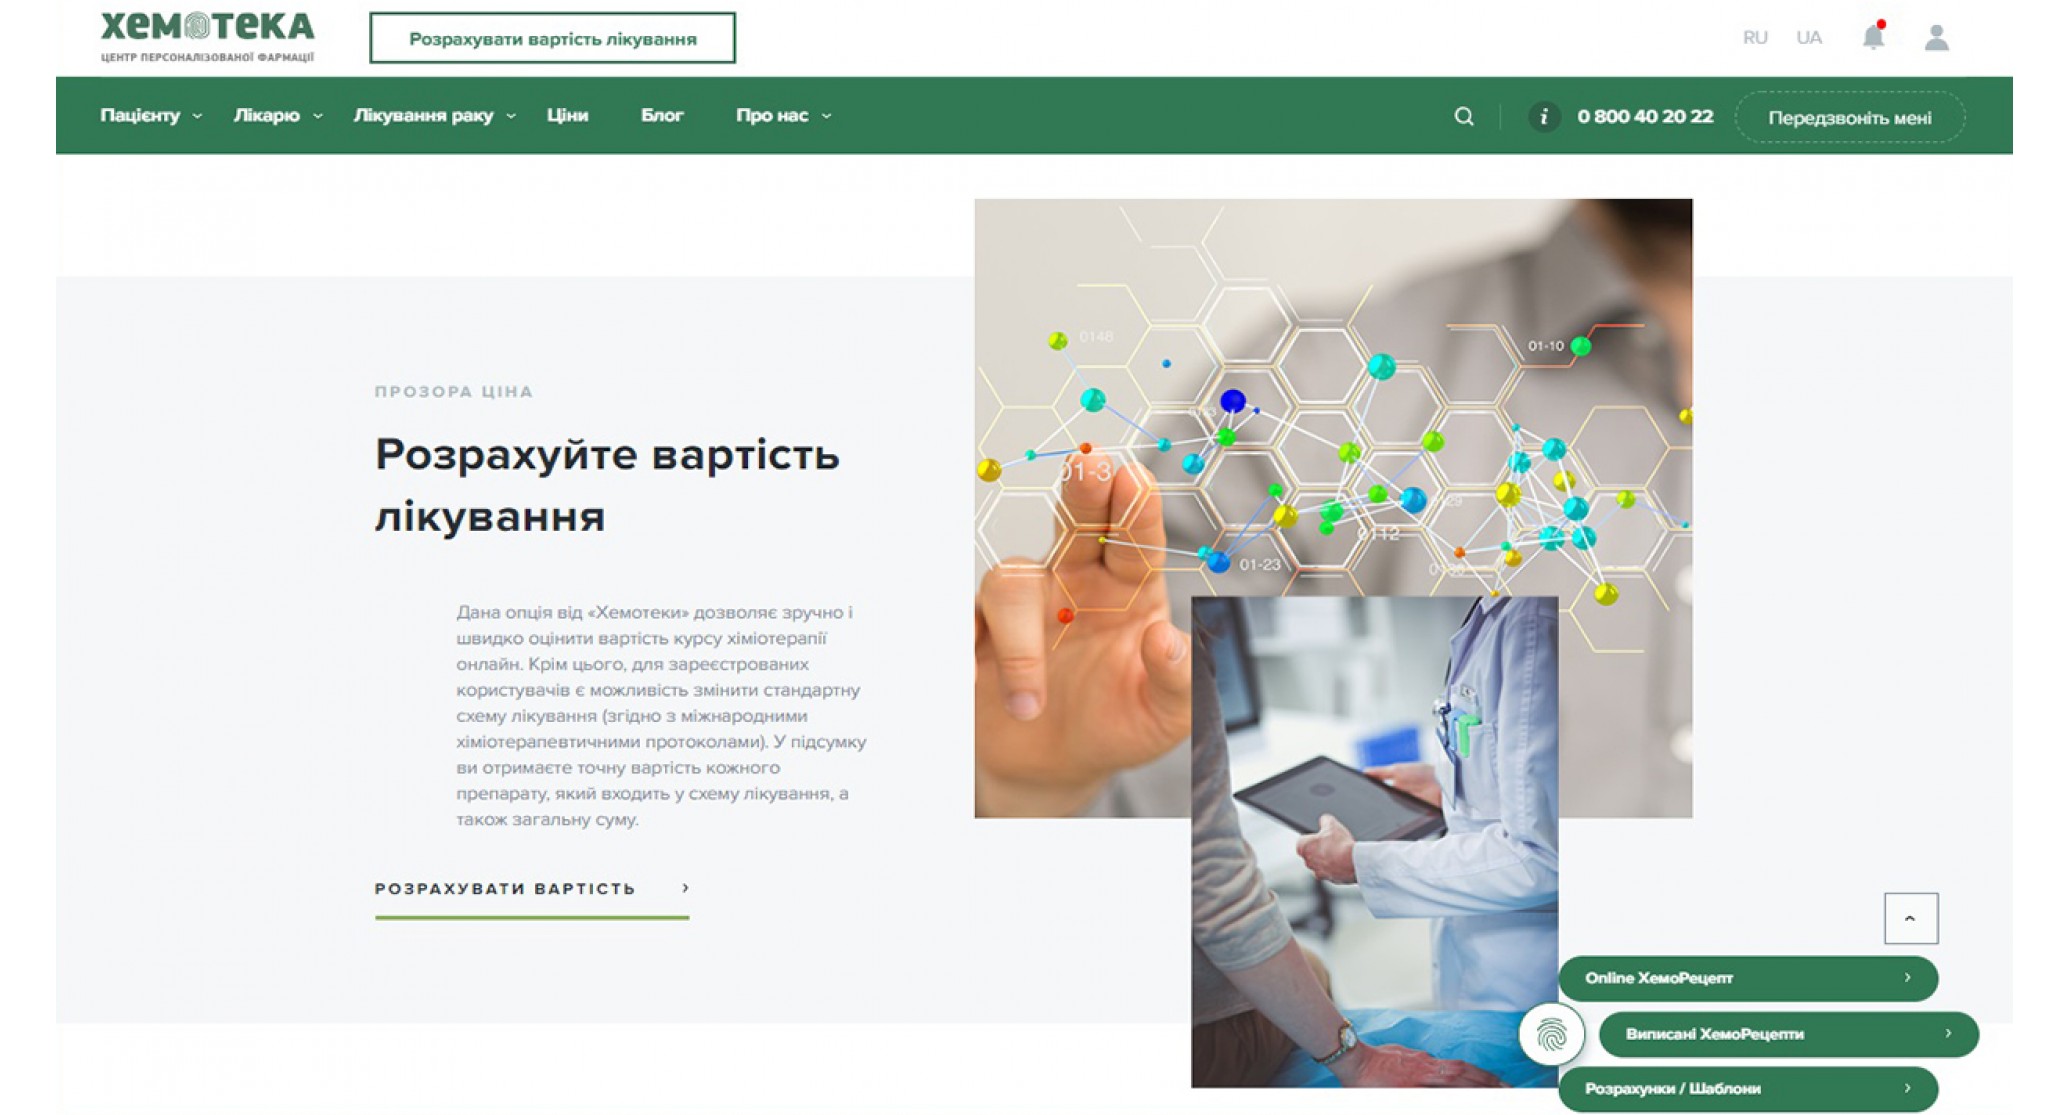Screen dimensions: 2070x1115
Task: Open Online ХемоРецепт quick button
Action: pos(1748,978)
